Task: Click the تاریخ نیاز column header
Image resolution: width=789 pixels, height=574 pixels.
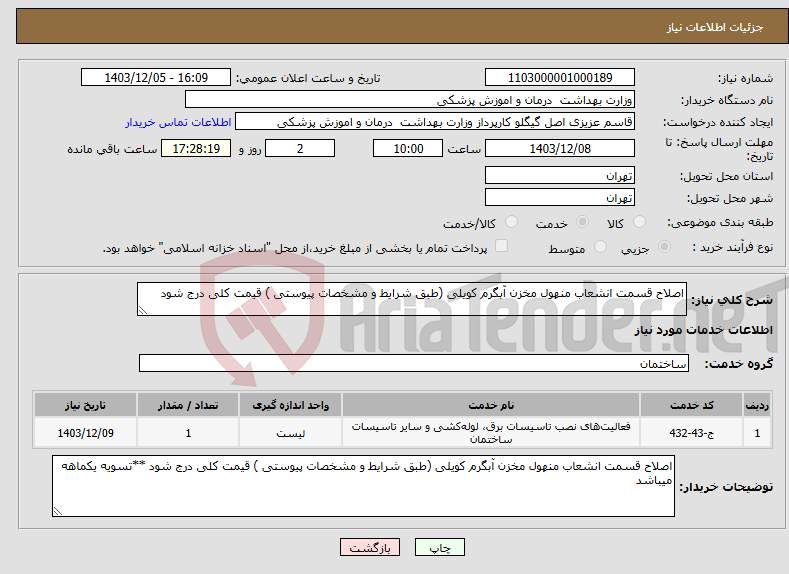Action: [x=86, y=405]
